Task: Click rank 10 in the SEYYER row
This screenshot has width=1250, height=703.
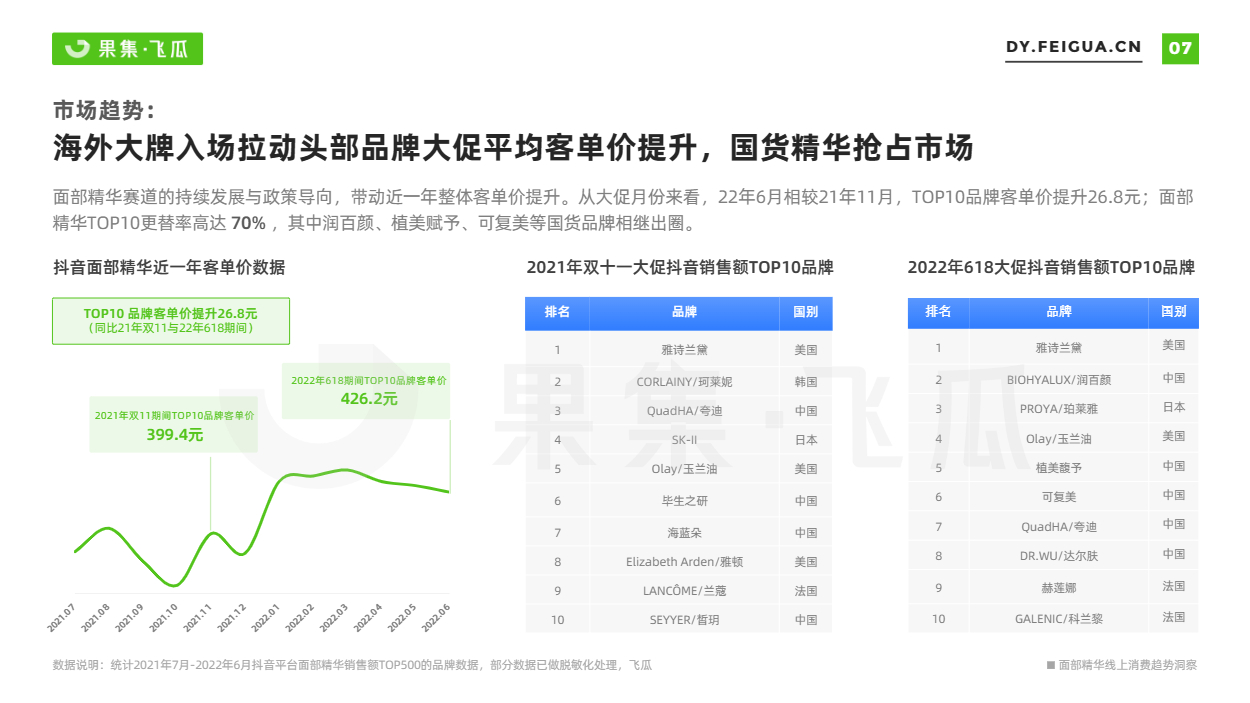Action: (x=557, y=620)
